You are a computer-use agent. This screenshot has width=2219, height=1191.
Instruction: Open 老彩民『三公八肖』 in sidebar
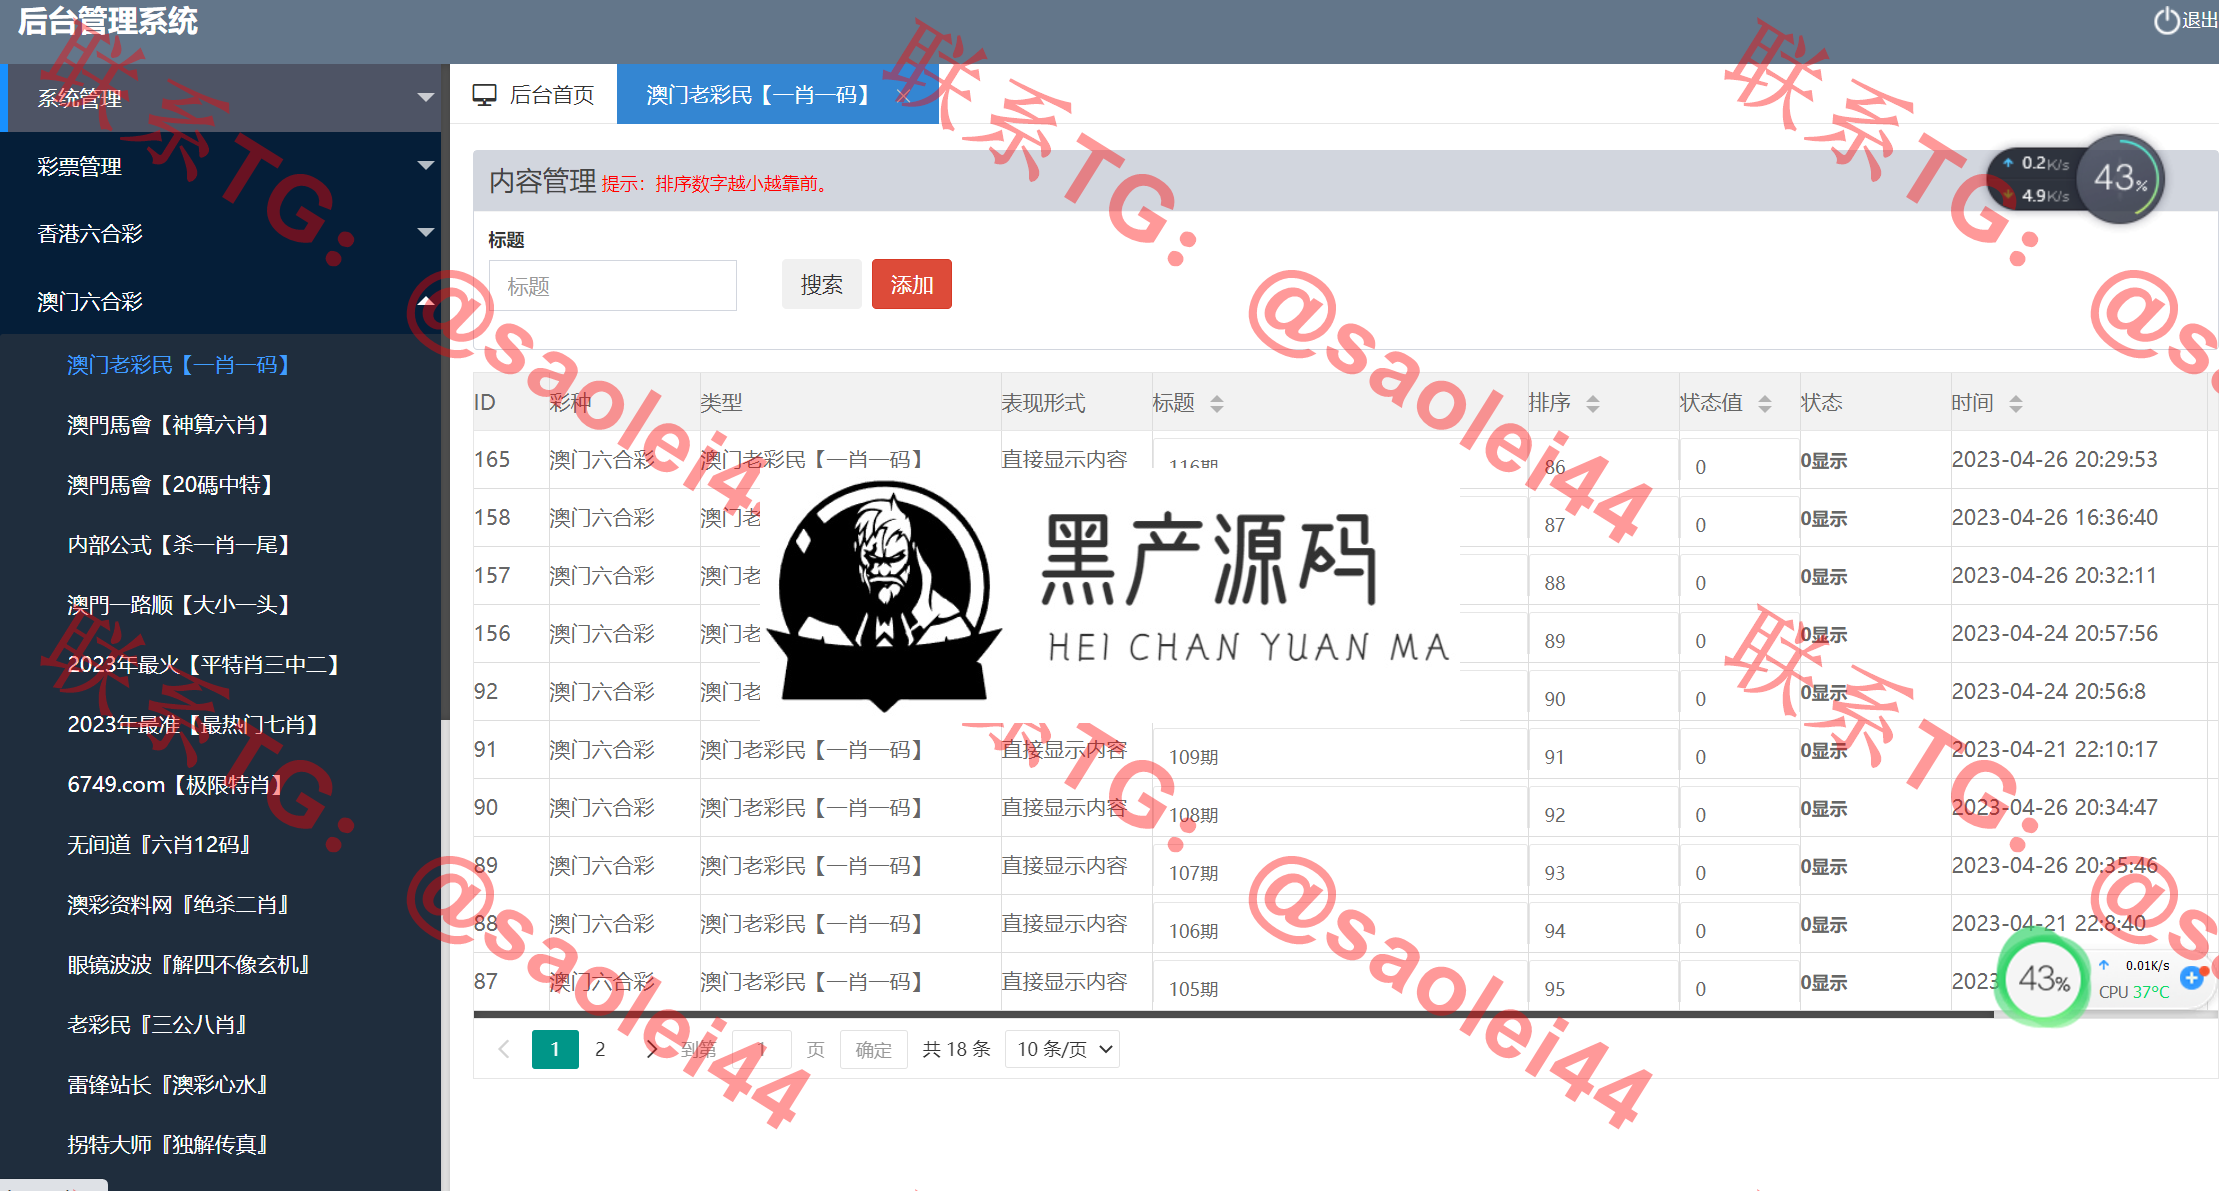coord(160,1025)
